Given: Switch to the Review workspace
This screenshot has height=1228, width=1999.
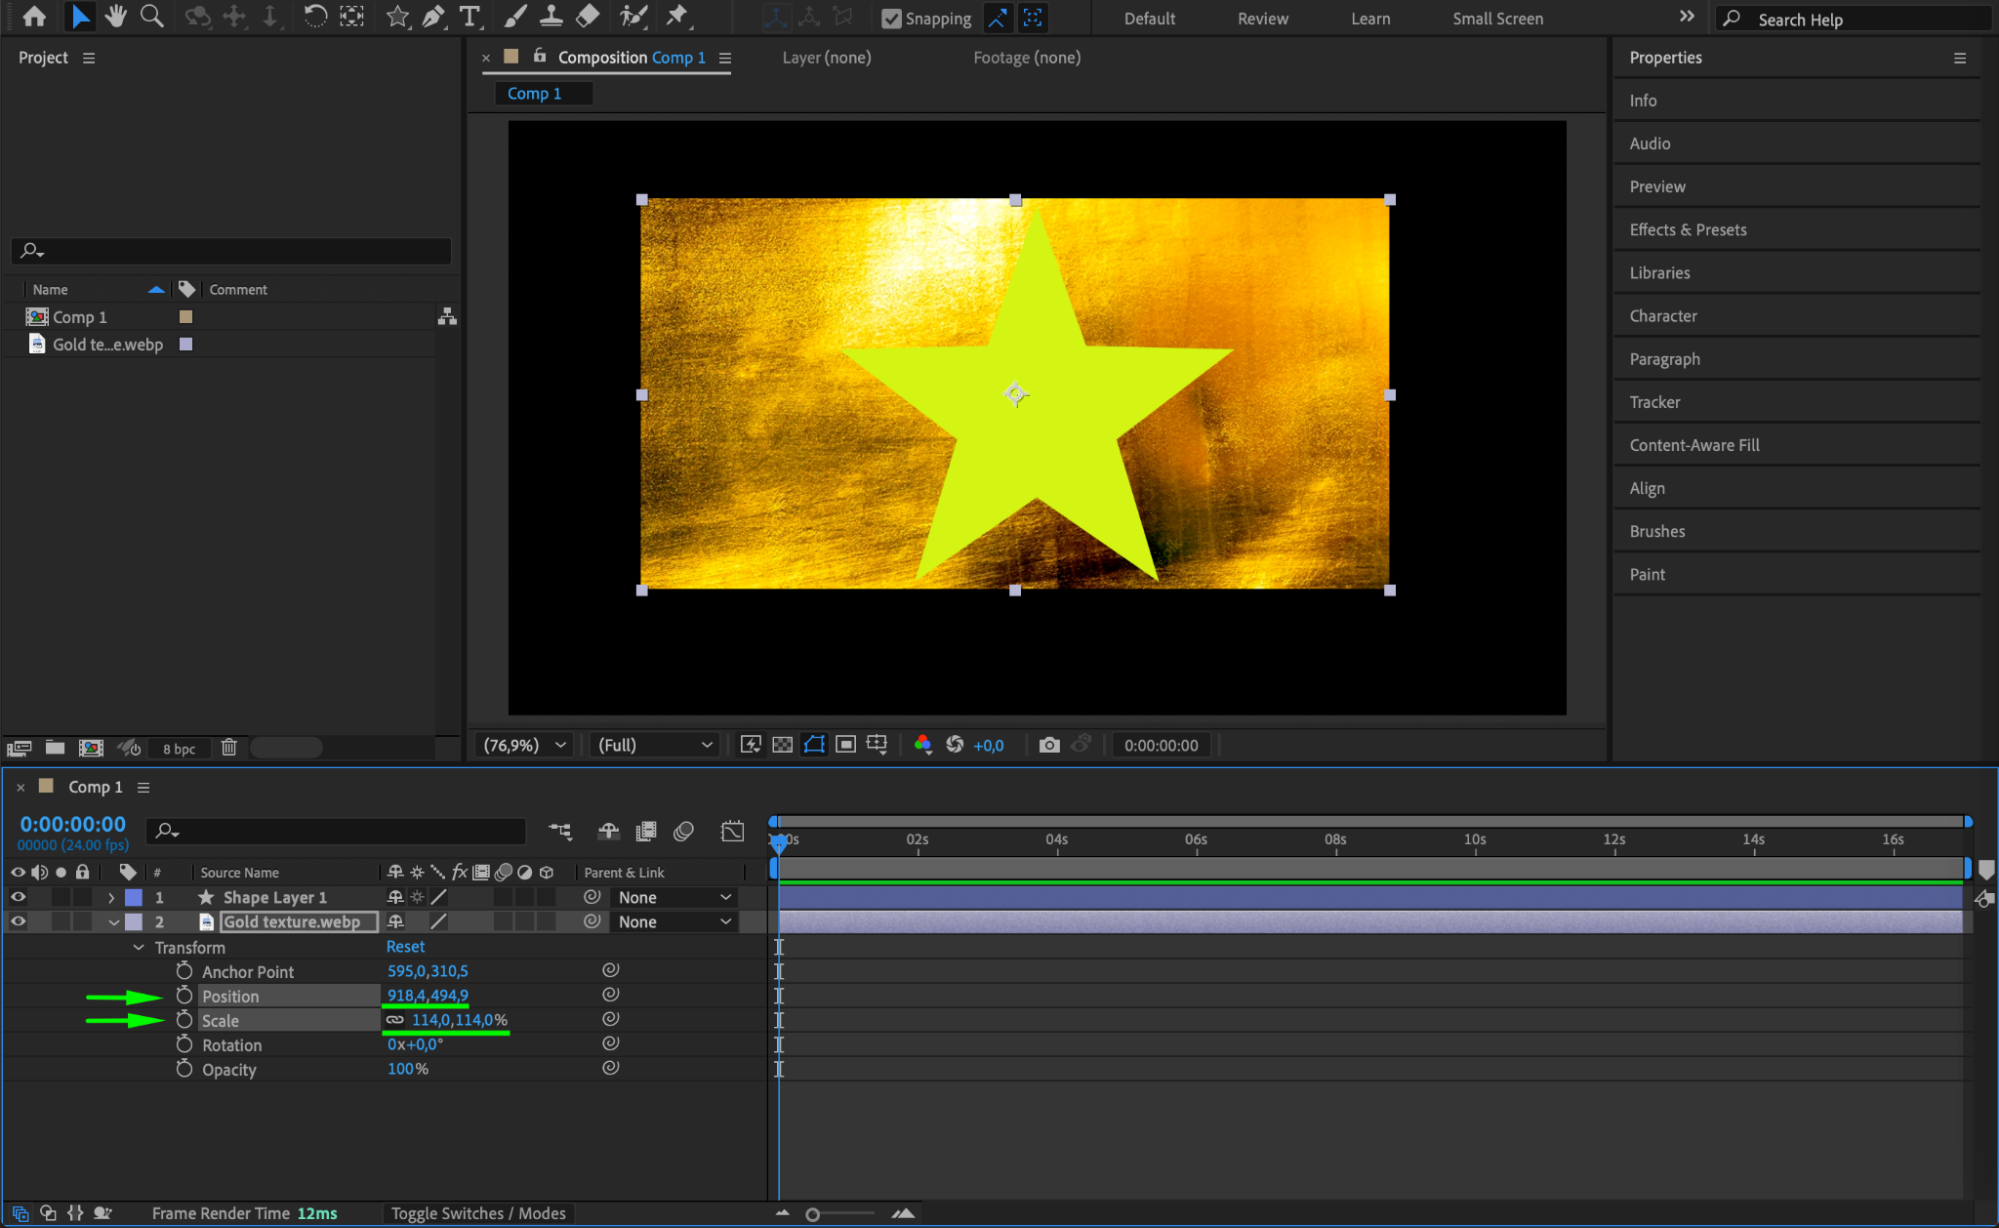Looking at the screenshot, I should (1262, 18).
